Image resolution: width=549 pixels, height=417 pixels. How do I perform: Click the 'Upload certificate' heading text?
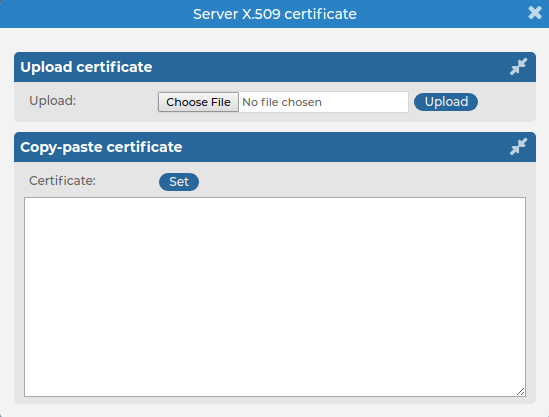[x=86, y=67]
